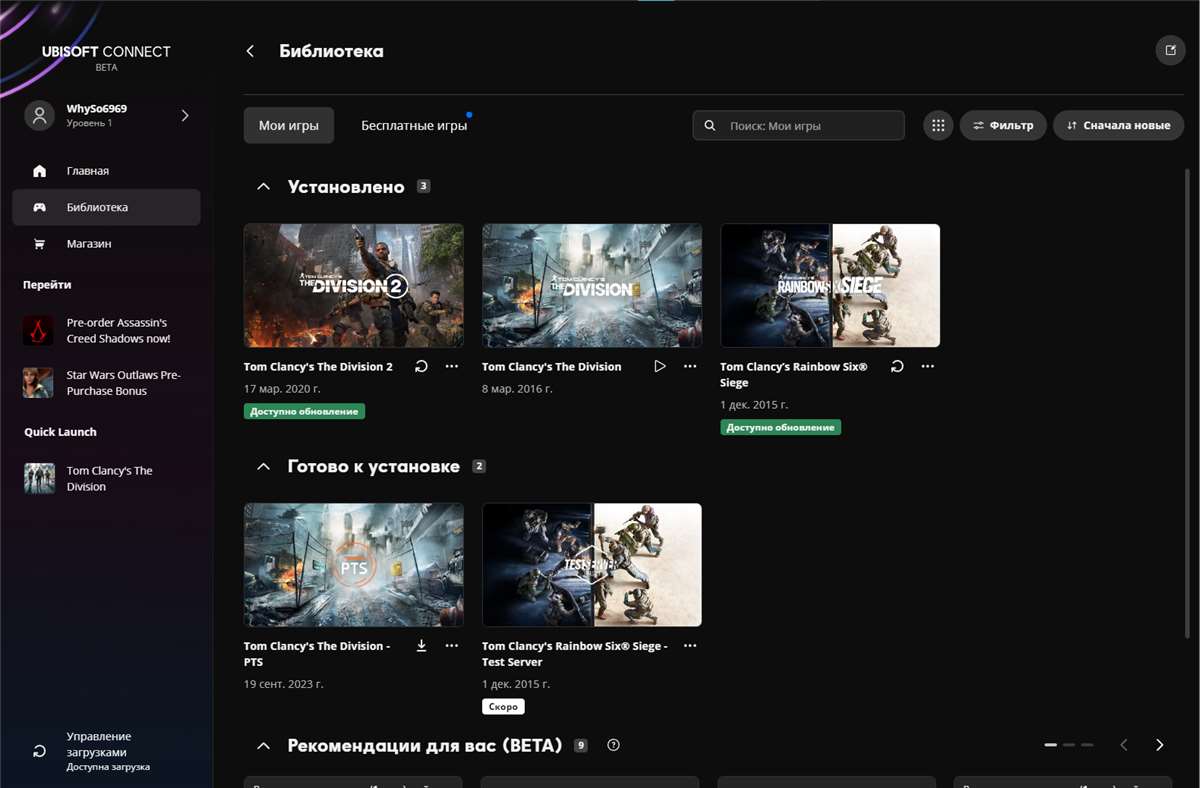
Task: Collapse the Установлено section
Action: pyautogui.click(x=263, y=186)
